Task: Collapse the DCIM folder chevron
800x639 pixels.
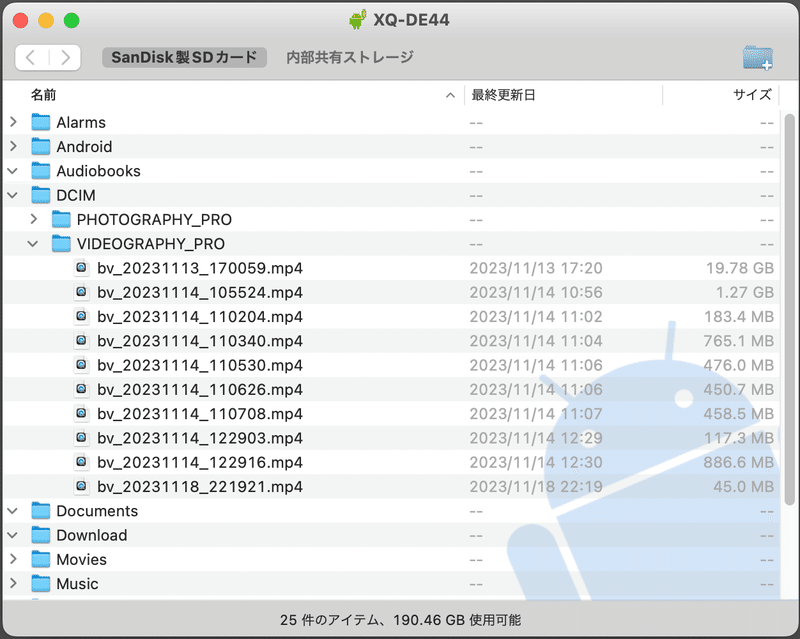Action: tap(13, 195)
